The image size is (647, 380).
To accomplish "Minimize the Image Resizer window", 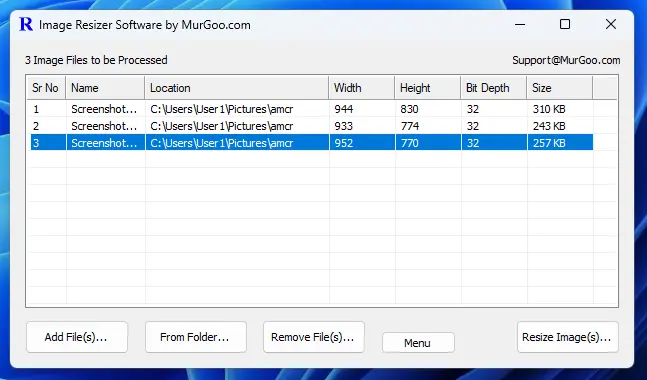I will [520, 24].
